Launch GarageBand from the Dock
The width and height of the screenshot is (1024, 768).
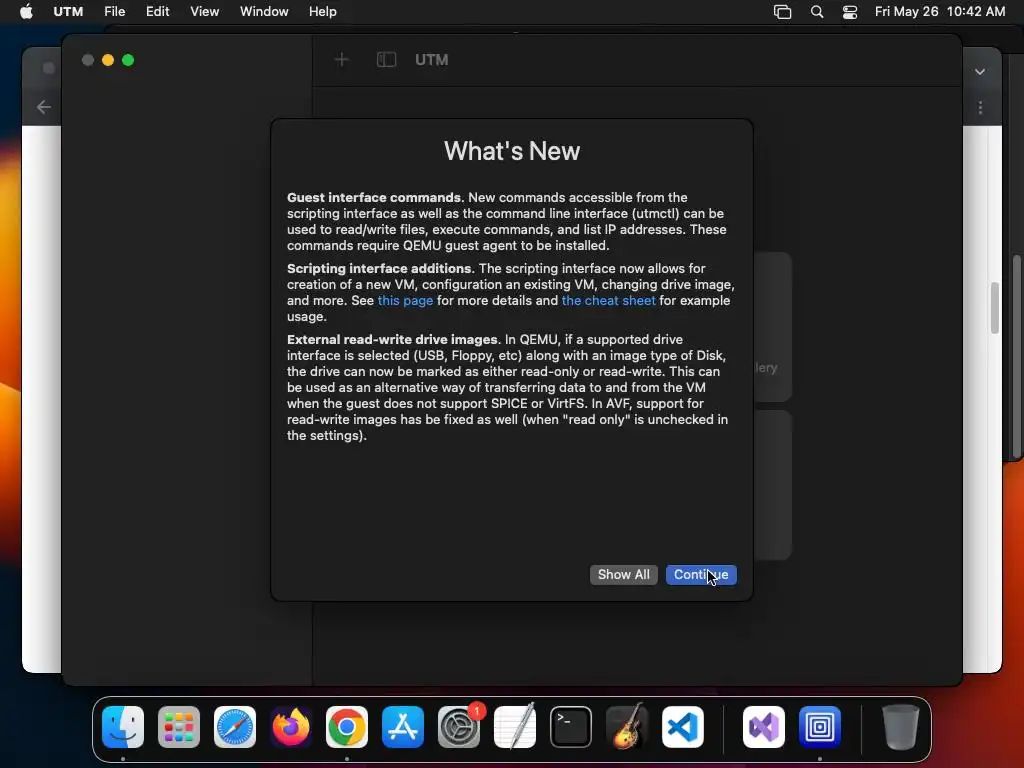point(627,727)
